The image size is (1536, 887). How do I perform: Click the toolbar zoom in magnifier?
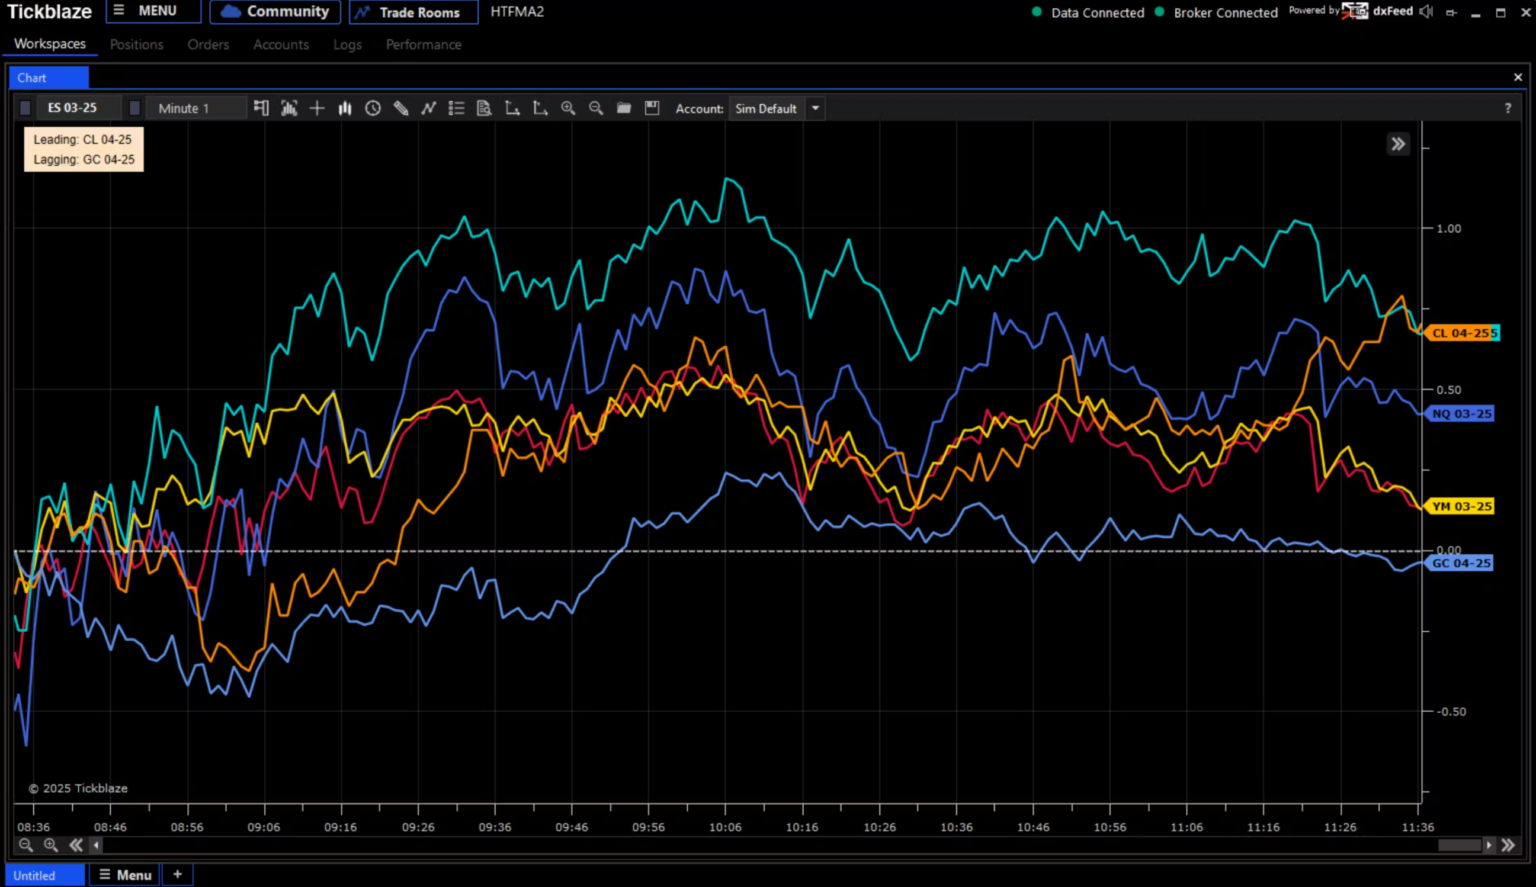[568, 108]
